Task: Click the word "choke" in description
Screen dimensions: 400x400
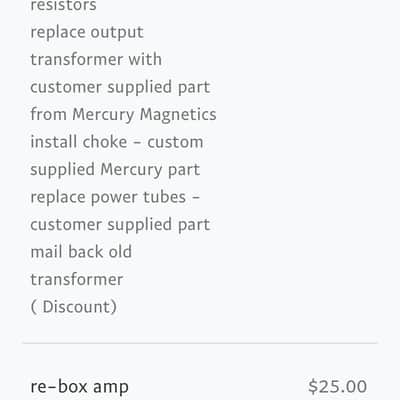Action: click(x=105, y=142)
